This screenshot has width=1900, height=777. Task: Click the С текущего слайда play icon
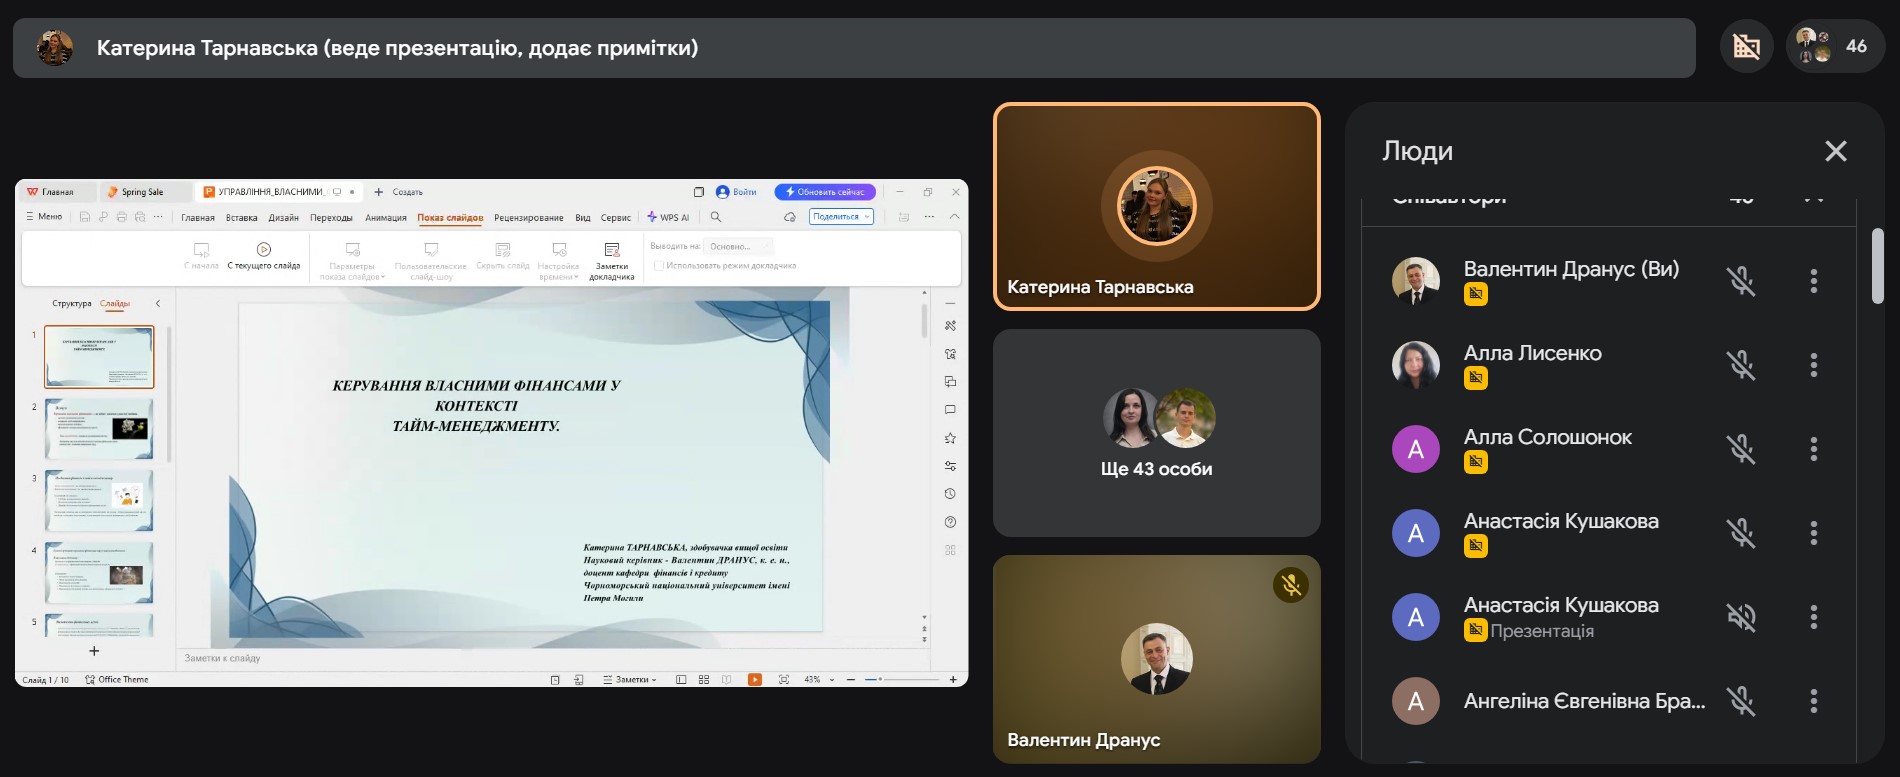pyautogui.click(x=264, y=250)
